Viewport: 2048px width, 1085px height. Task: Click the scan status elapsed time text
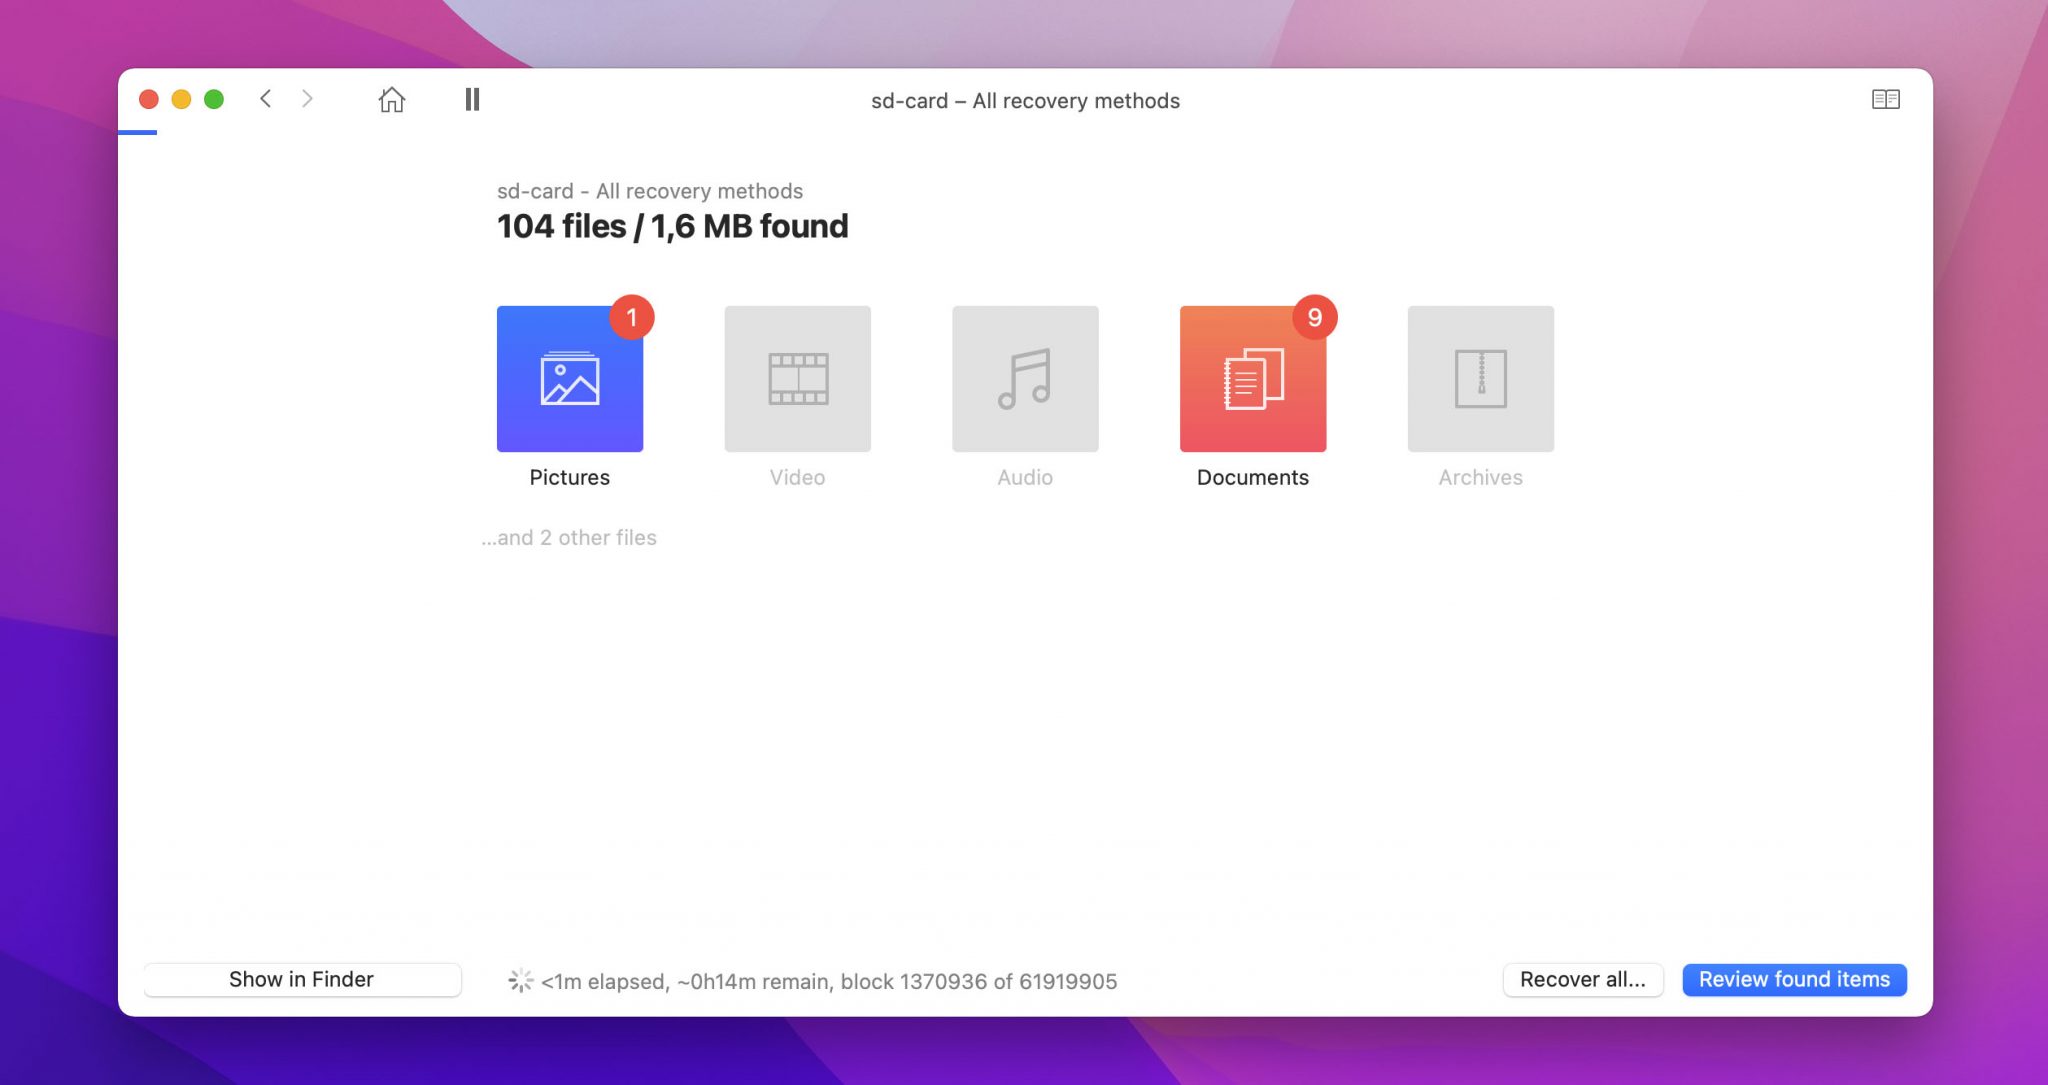pos(829,981)
